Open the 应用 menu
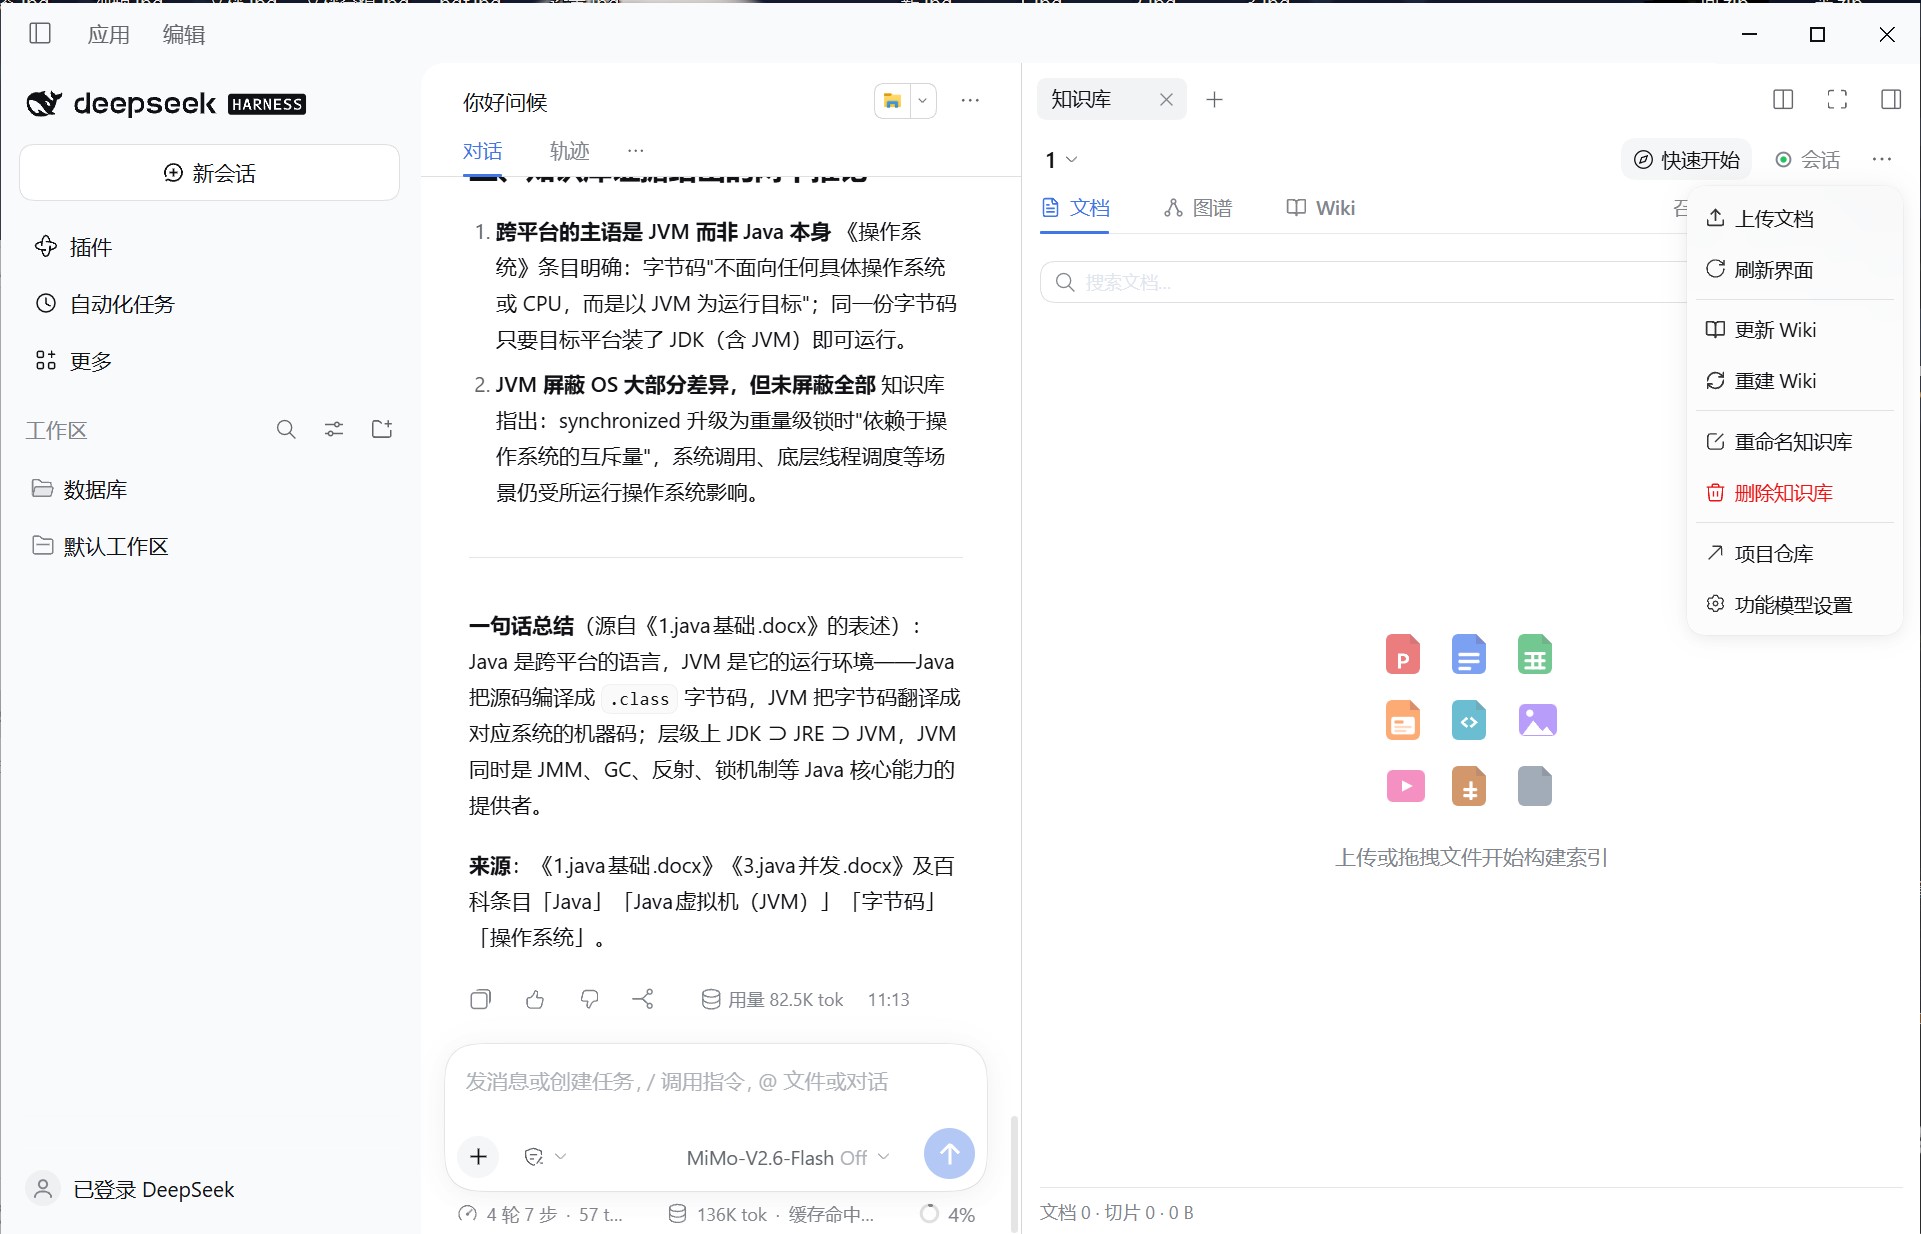The image size is (1921, 1234). (109, 35)
